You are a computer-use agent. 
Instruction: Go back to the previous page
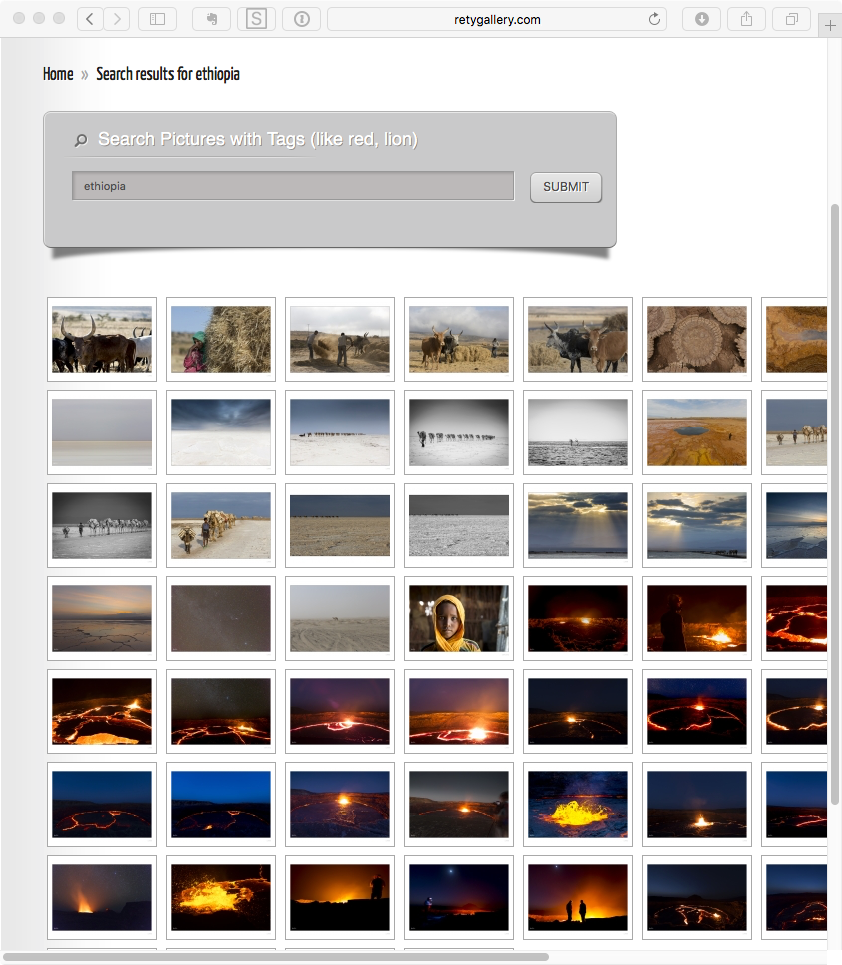coord(90,19)
